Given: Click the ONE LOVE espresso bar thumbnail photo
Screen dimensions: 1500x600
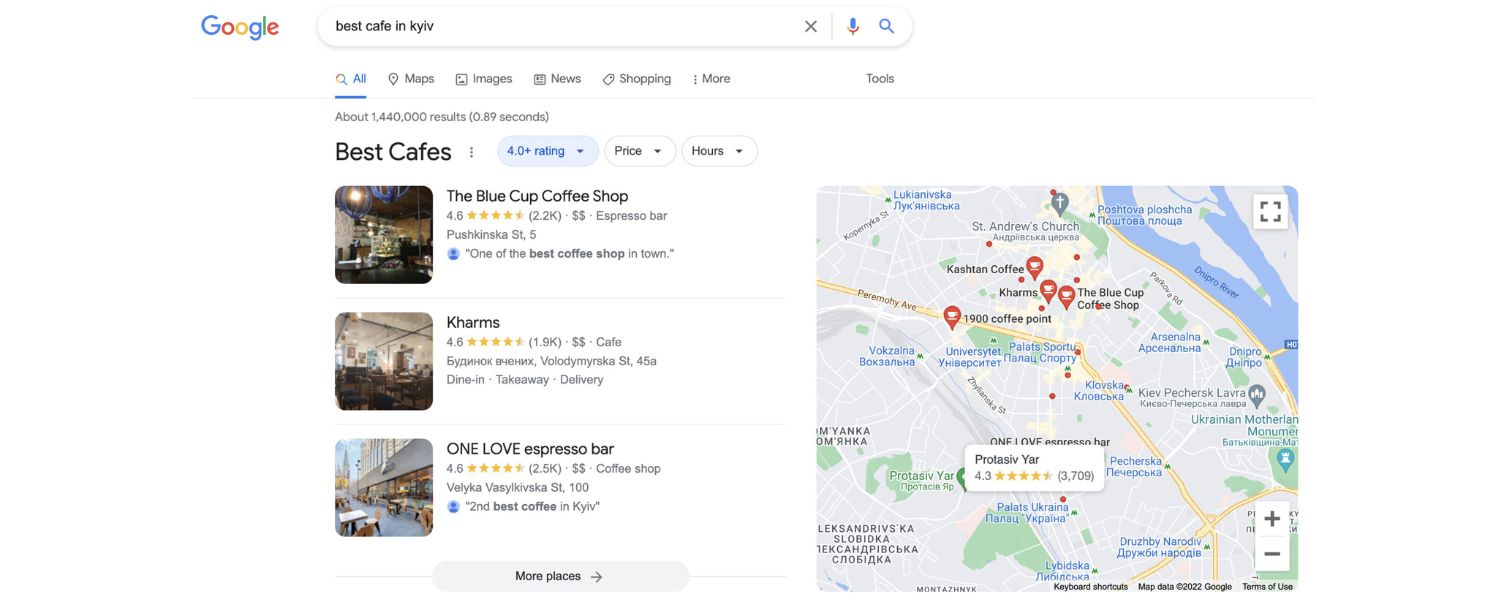Looking at the screenshot, I should (x=384, y=487).
